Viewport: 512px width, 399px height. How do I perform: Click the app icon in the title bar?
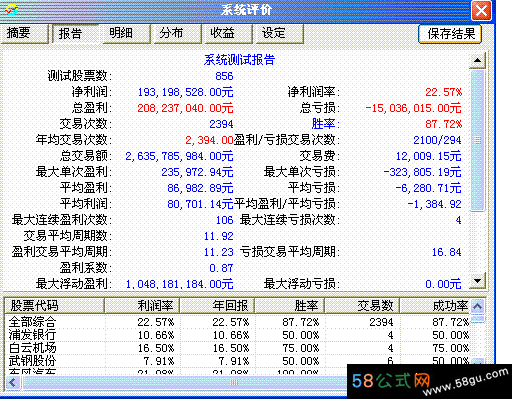12,10
